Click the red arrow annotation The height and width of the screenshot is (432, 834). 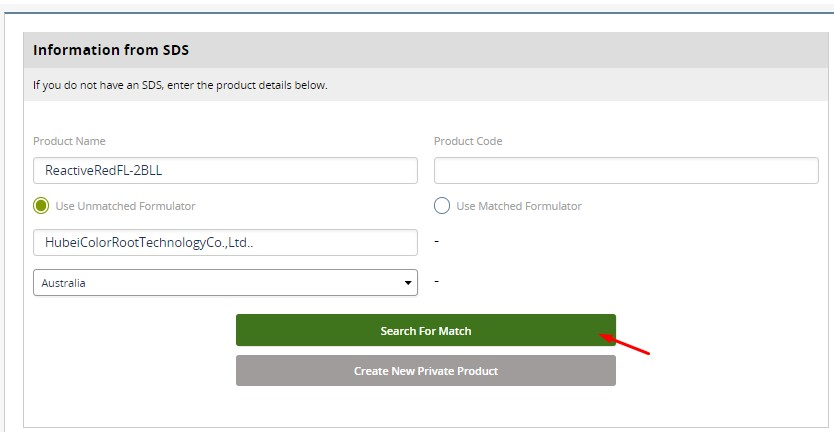click(625, 344)
